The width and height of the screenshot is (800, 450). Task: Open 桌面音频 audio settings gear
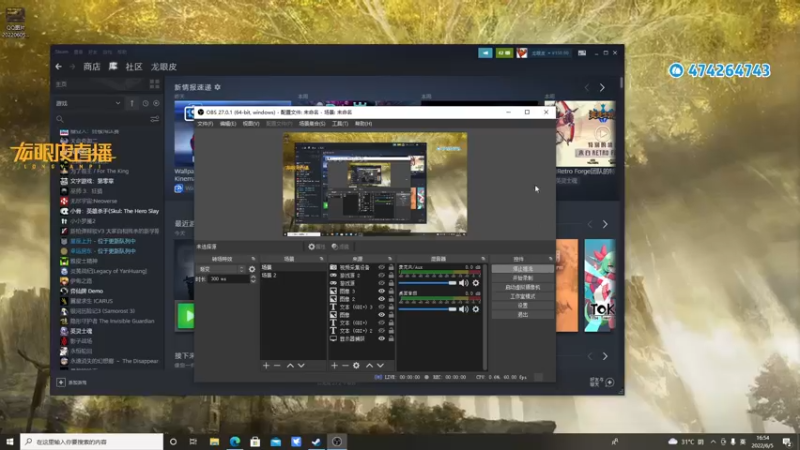click(476, 309)
